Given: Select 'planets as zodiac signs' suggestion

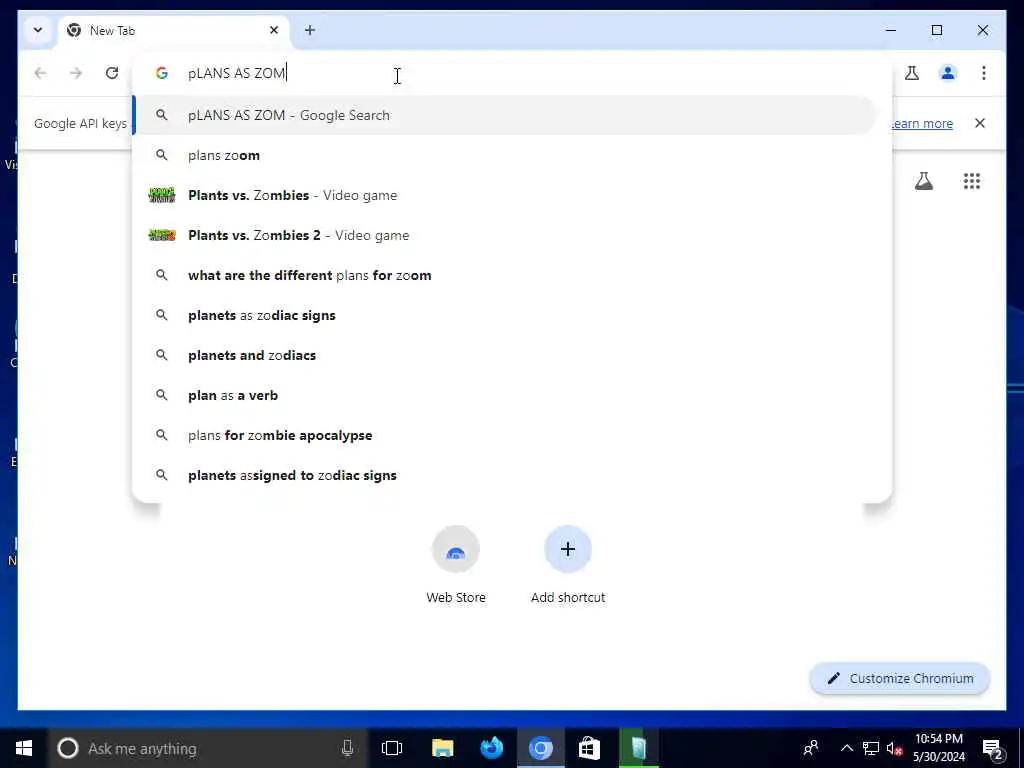Looking at the screenshot, I should pyautogui.click(x=504, y=315).
